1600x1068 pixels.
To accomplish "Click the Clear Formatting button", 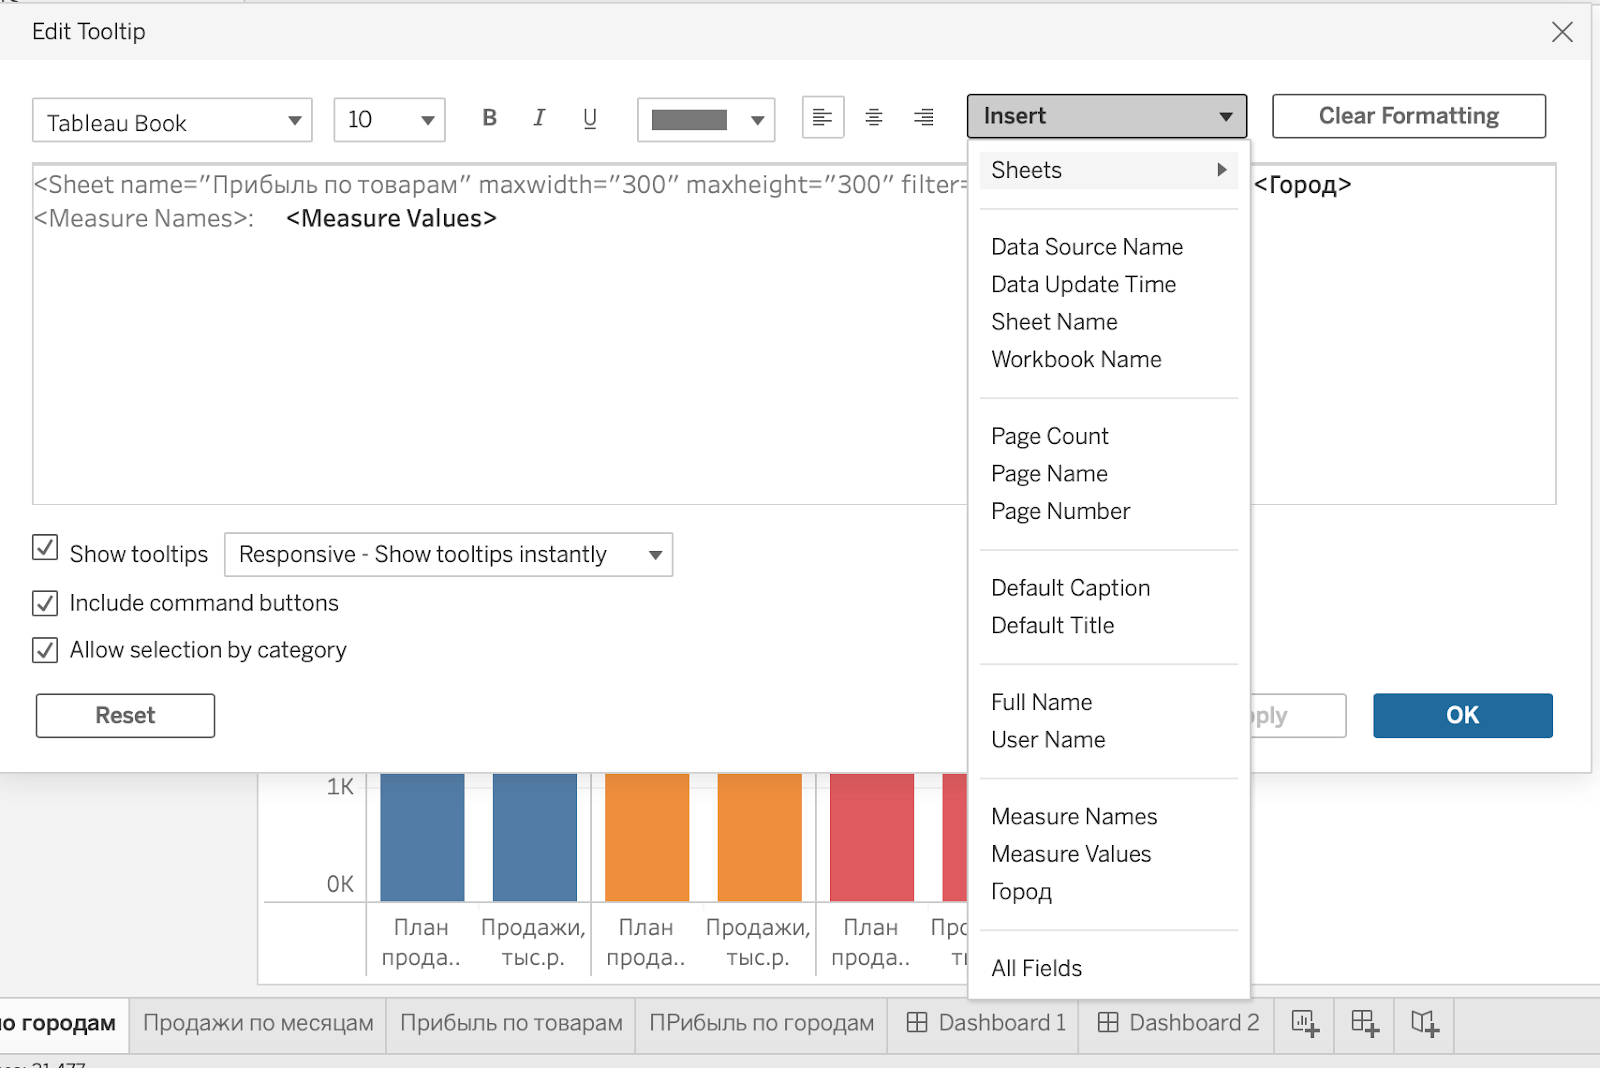I will pyautogui.click(x=1408, y=116).
